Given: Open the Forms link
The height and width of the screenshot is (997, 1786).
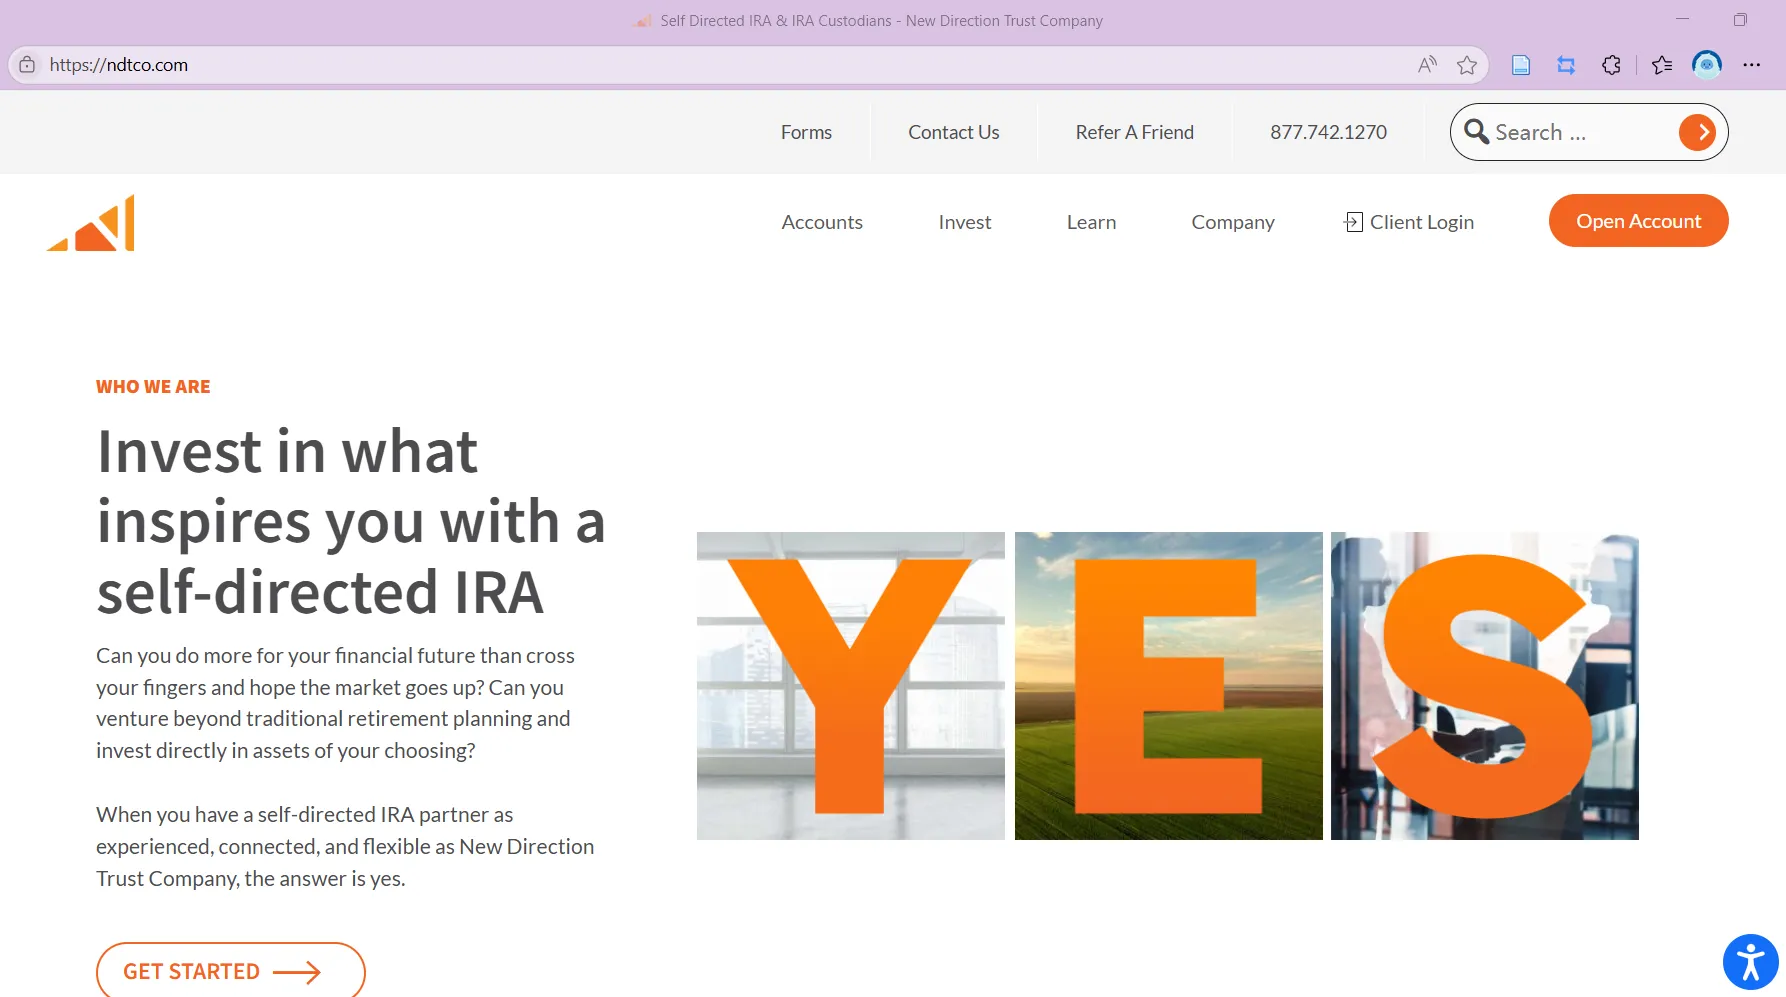Looking at the screenshot, I should pyautogui.click(x=806, y=132).
